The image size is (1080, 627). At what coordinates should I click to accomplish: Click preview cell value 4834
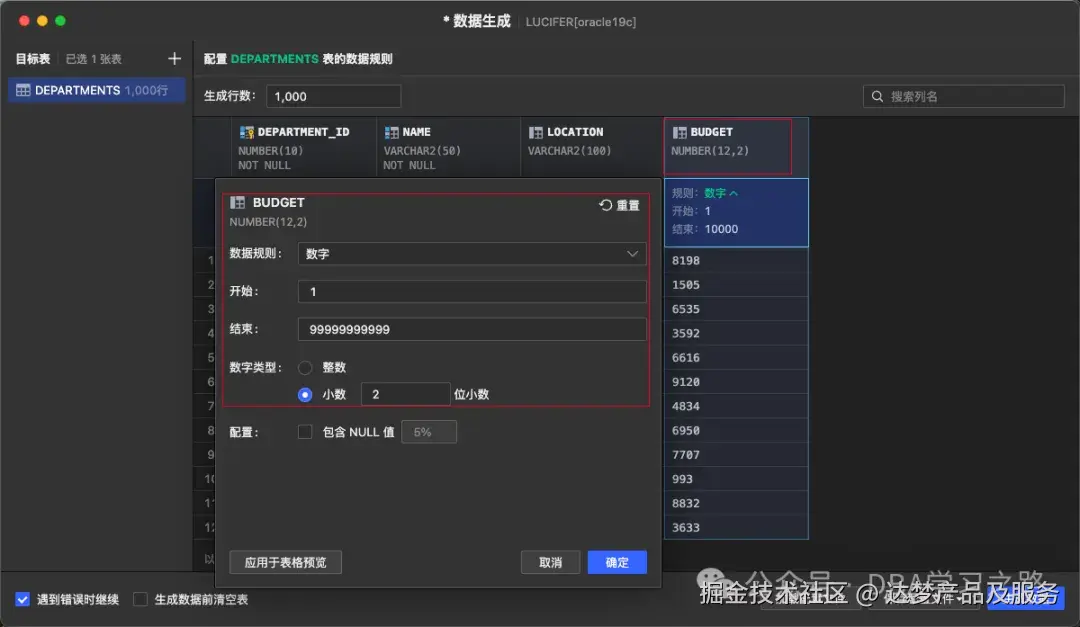pos(736,406)
